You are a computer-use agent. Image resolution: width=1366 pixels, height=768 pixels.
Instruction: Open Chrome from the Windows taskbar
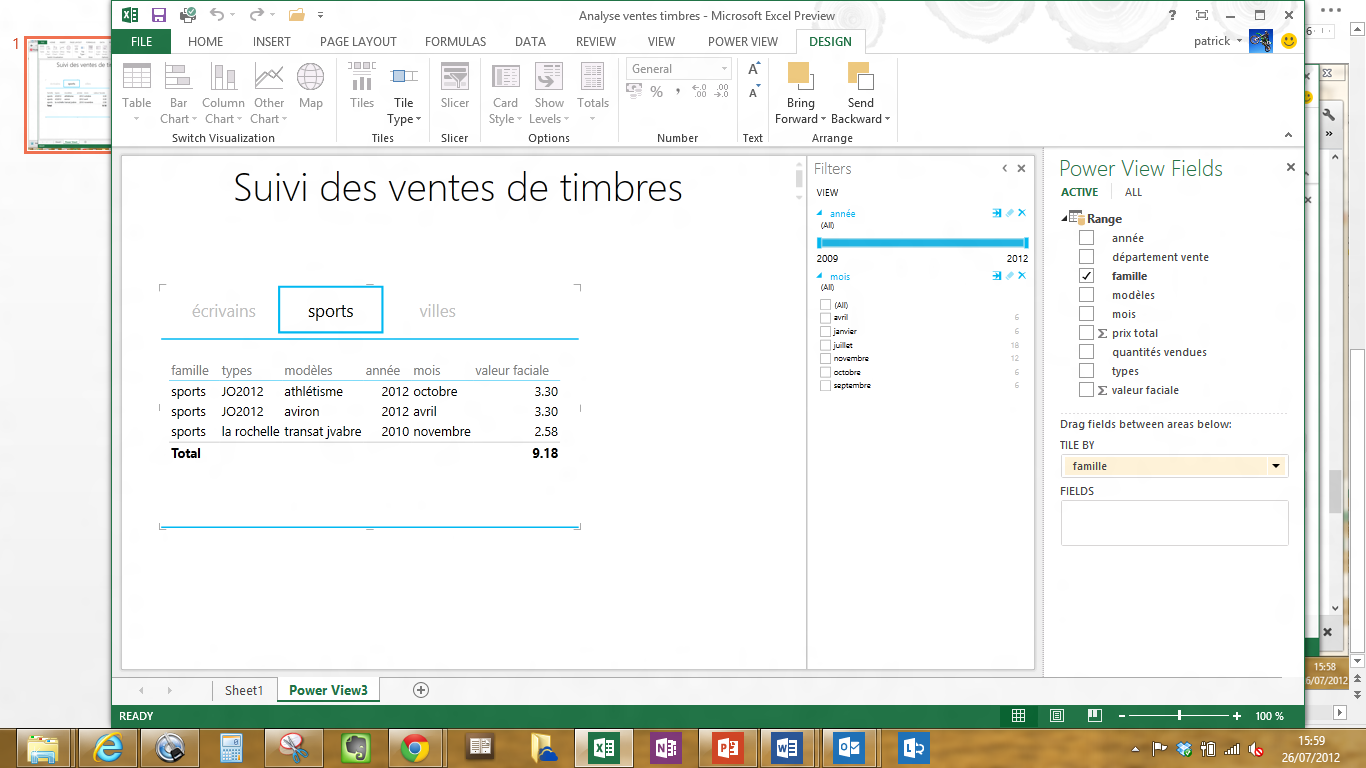click(x=415, y=747)
